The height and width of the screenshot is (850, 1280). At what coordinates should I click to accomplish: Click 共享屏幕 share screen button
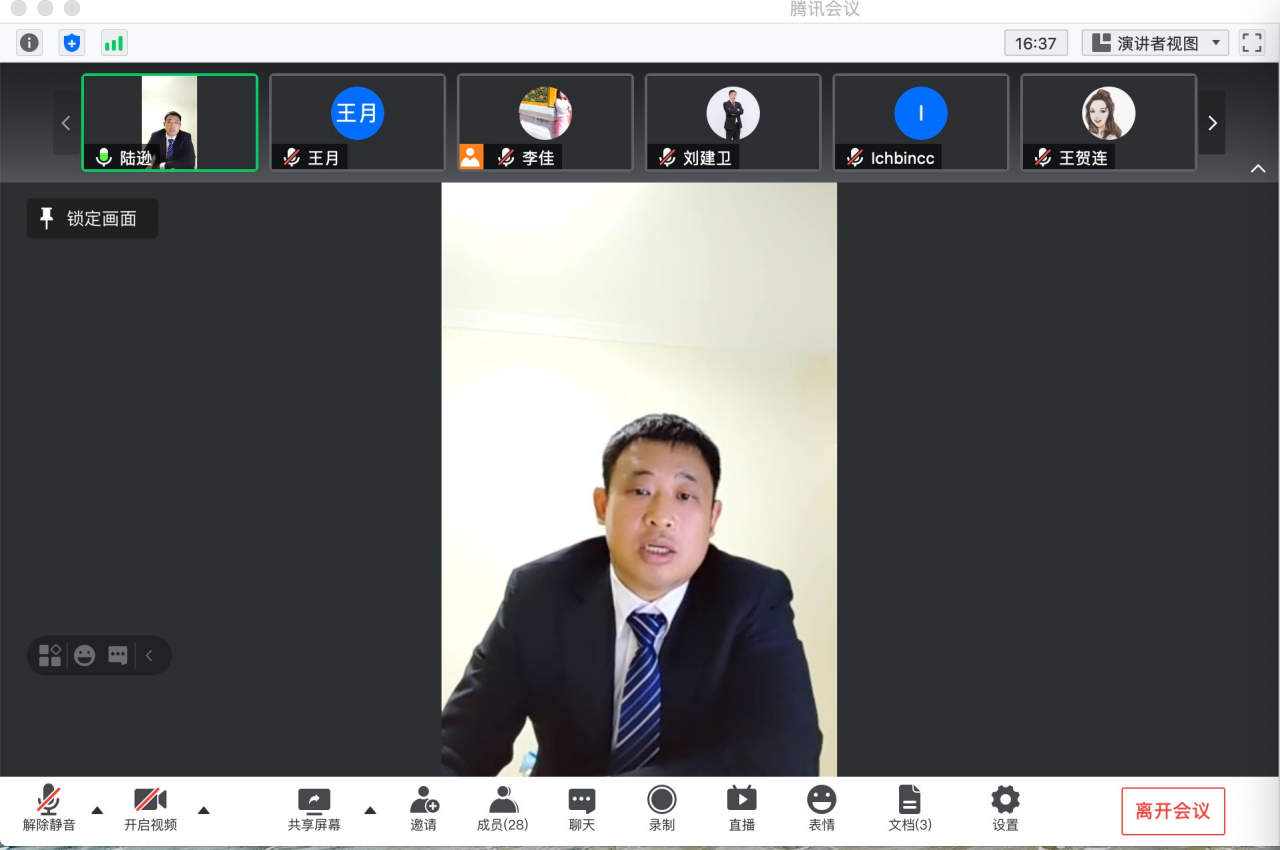(x=314, y=808)
